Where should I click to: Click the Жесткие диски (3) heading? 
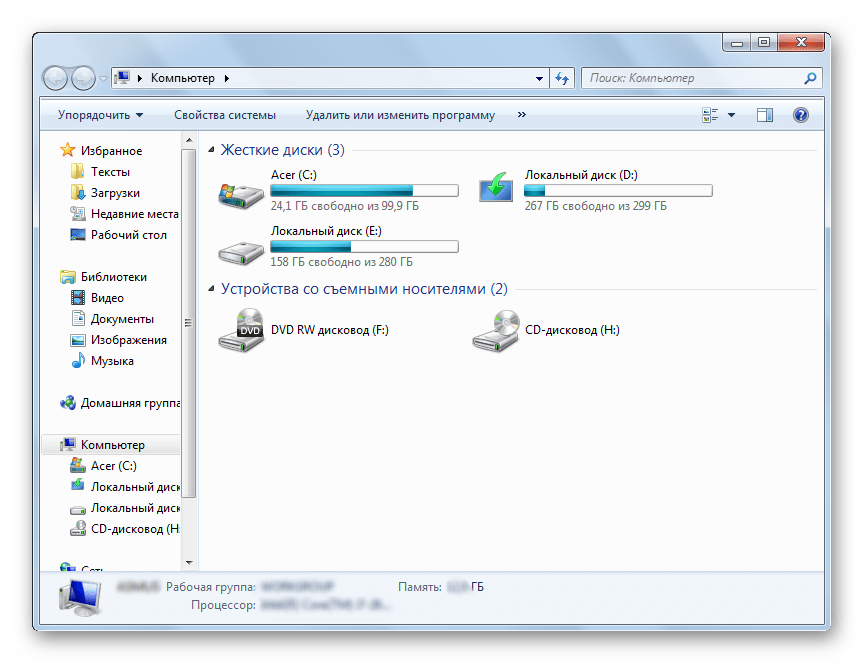point(282,150)
